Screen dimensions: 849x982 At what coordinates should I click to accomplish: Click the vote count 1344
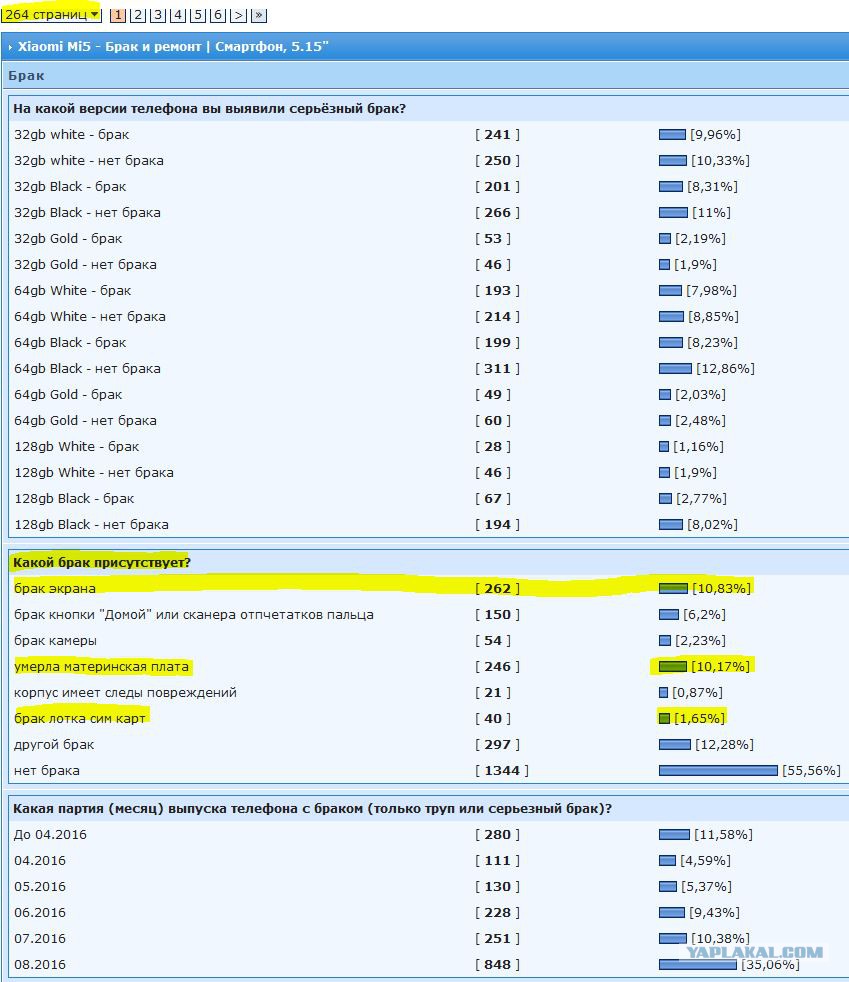tap(502, 770)
